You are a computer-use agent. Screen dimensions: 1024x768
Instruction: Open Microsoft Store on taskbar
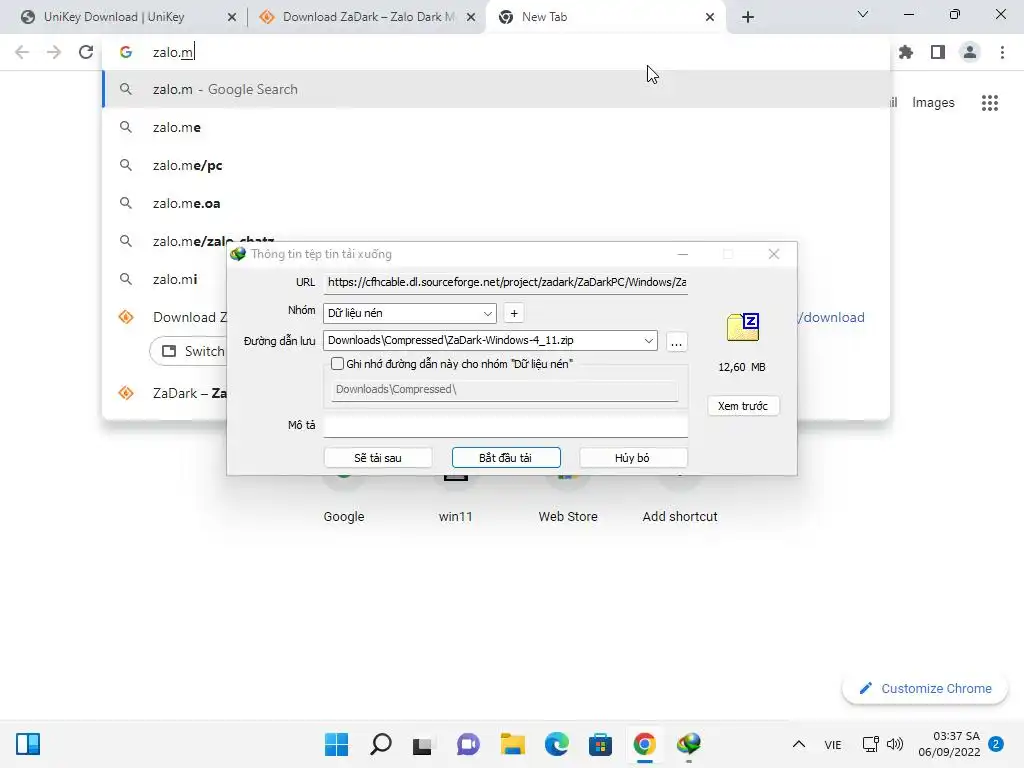pos(600,744)
